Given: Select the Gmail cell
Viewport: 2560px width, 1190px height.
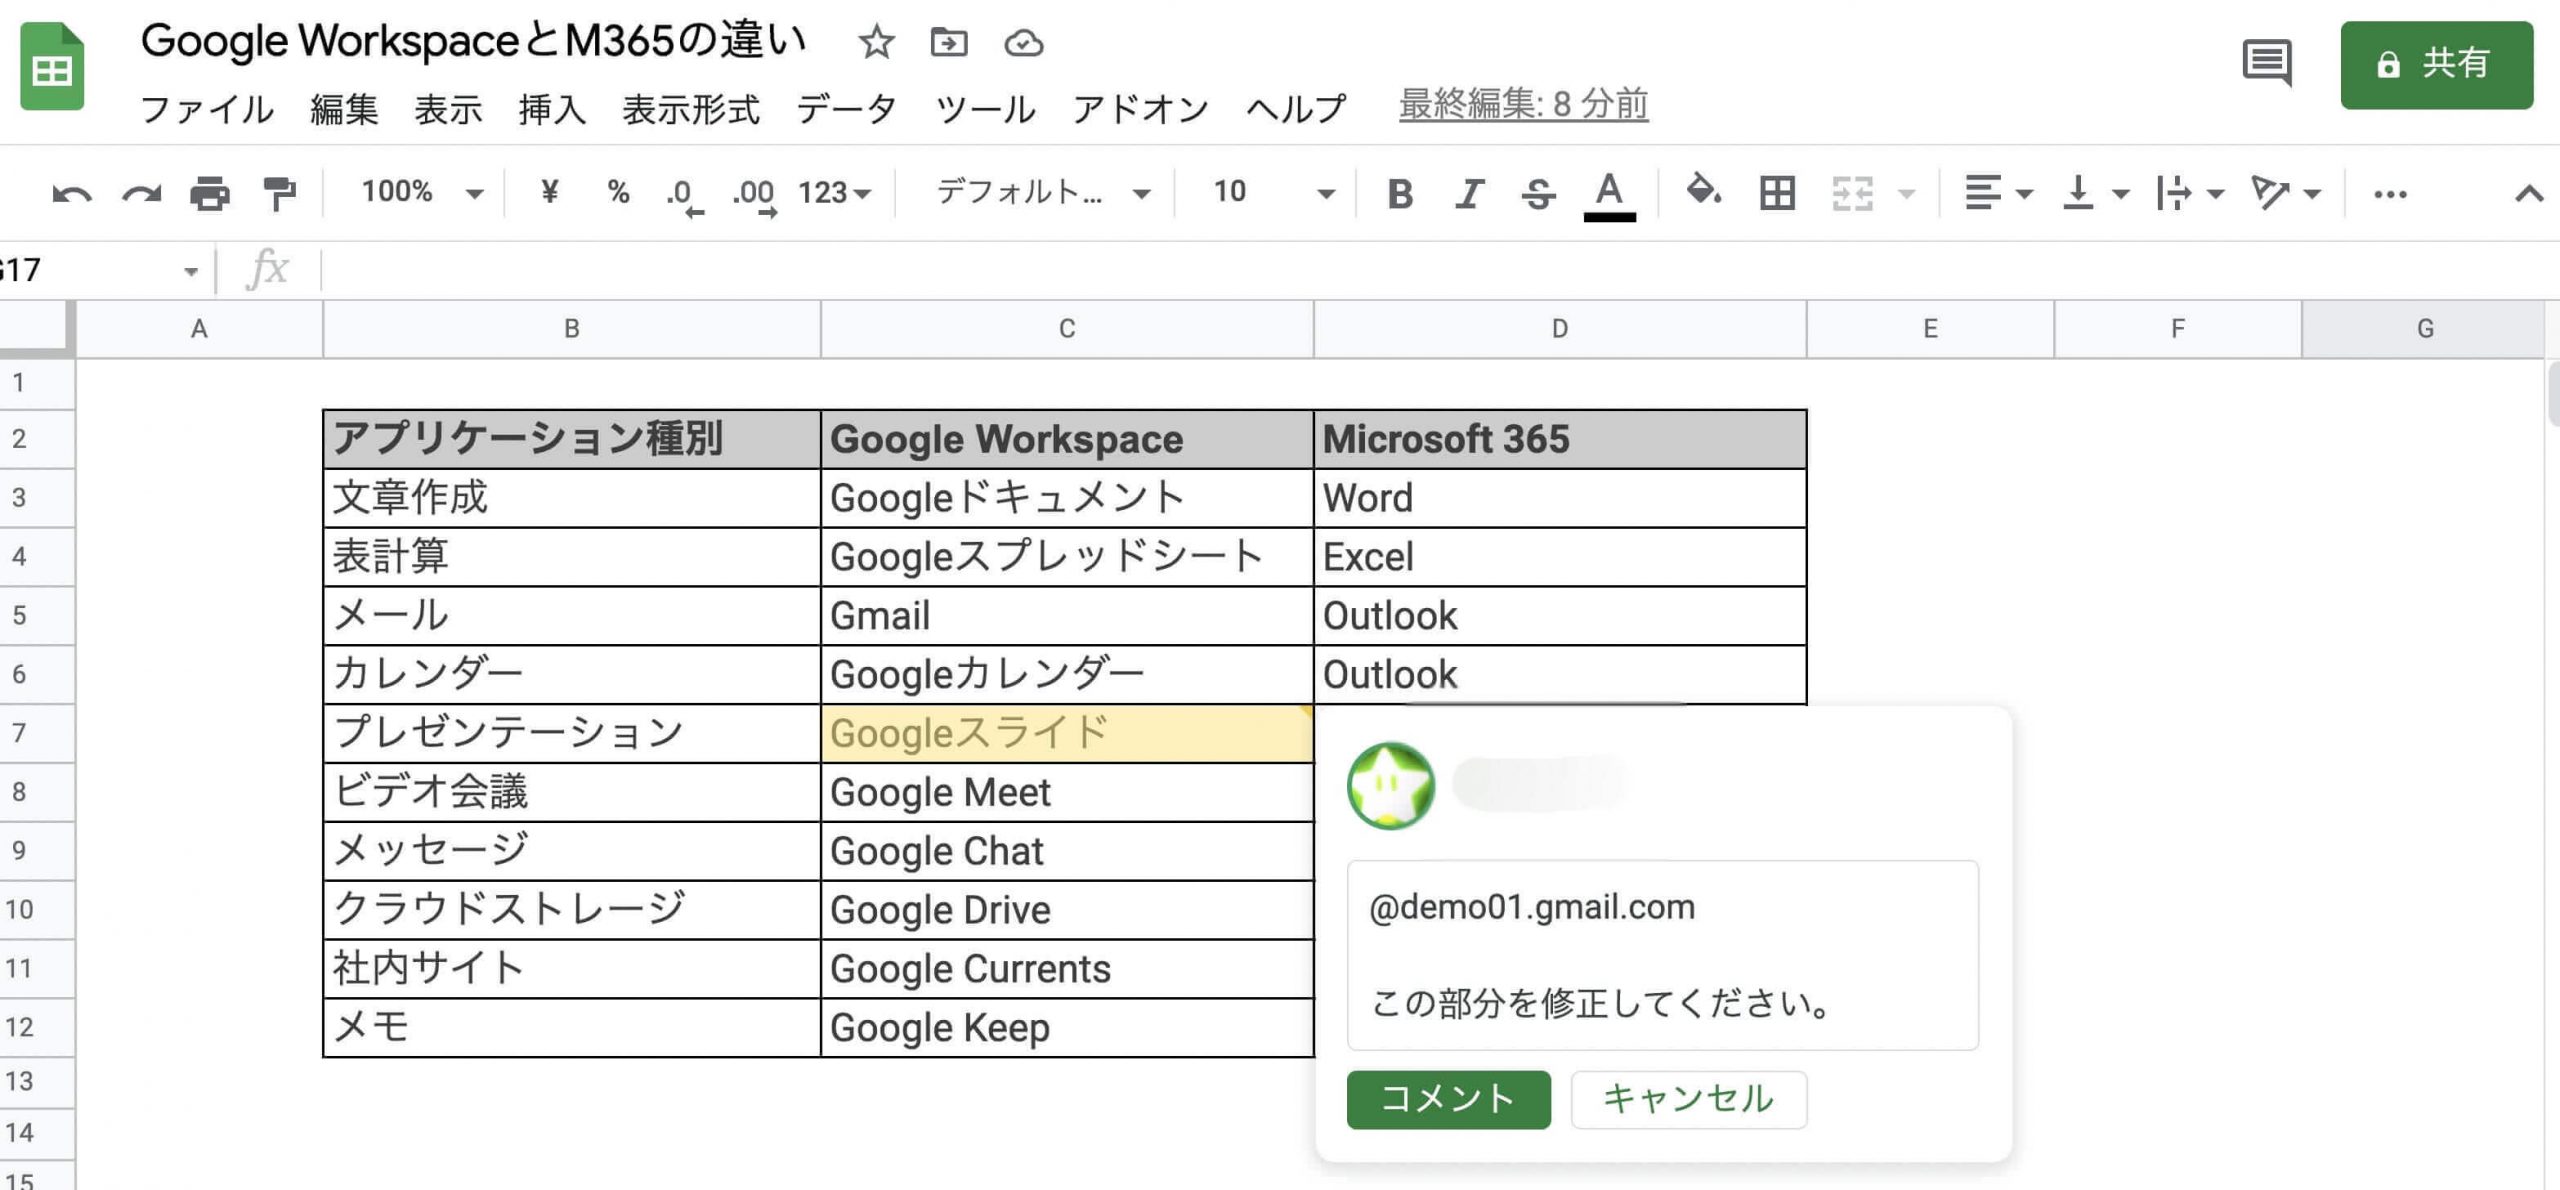Looking at the screenshot, I should (x=1066, y=616).
